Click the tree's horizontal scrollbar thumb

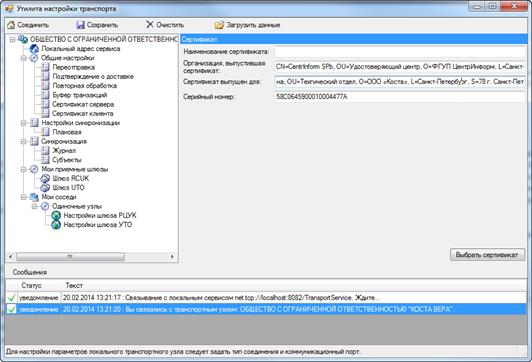70,257
